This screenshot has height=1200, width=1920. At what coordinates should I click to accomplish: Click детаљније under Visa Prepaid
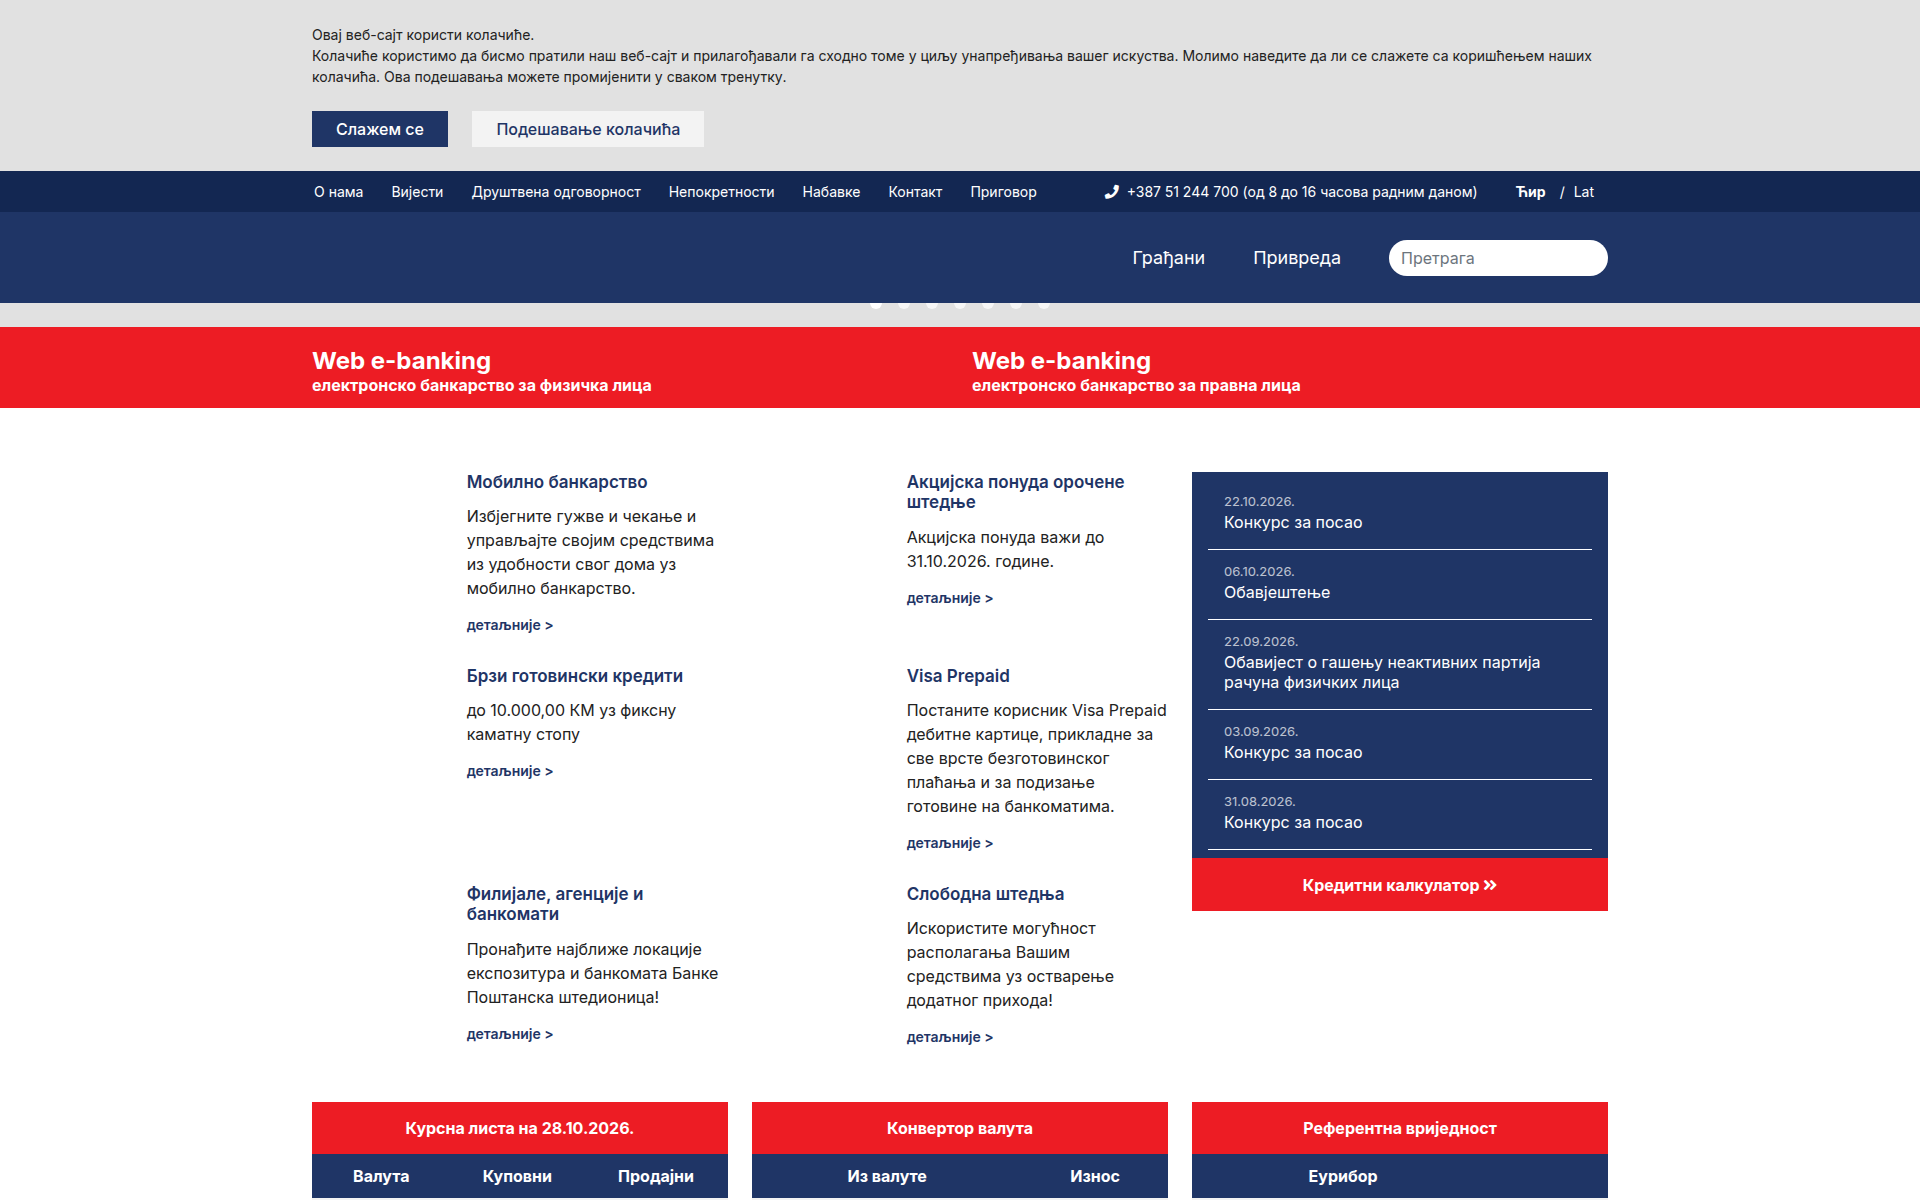coord(950,843)
